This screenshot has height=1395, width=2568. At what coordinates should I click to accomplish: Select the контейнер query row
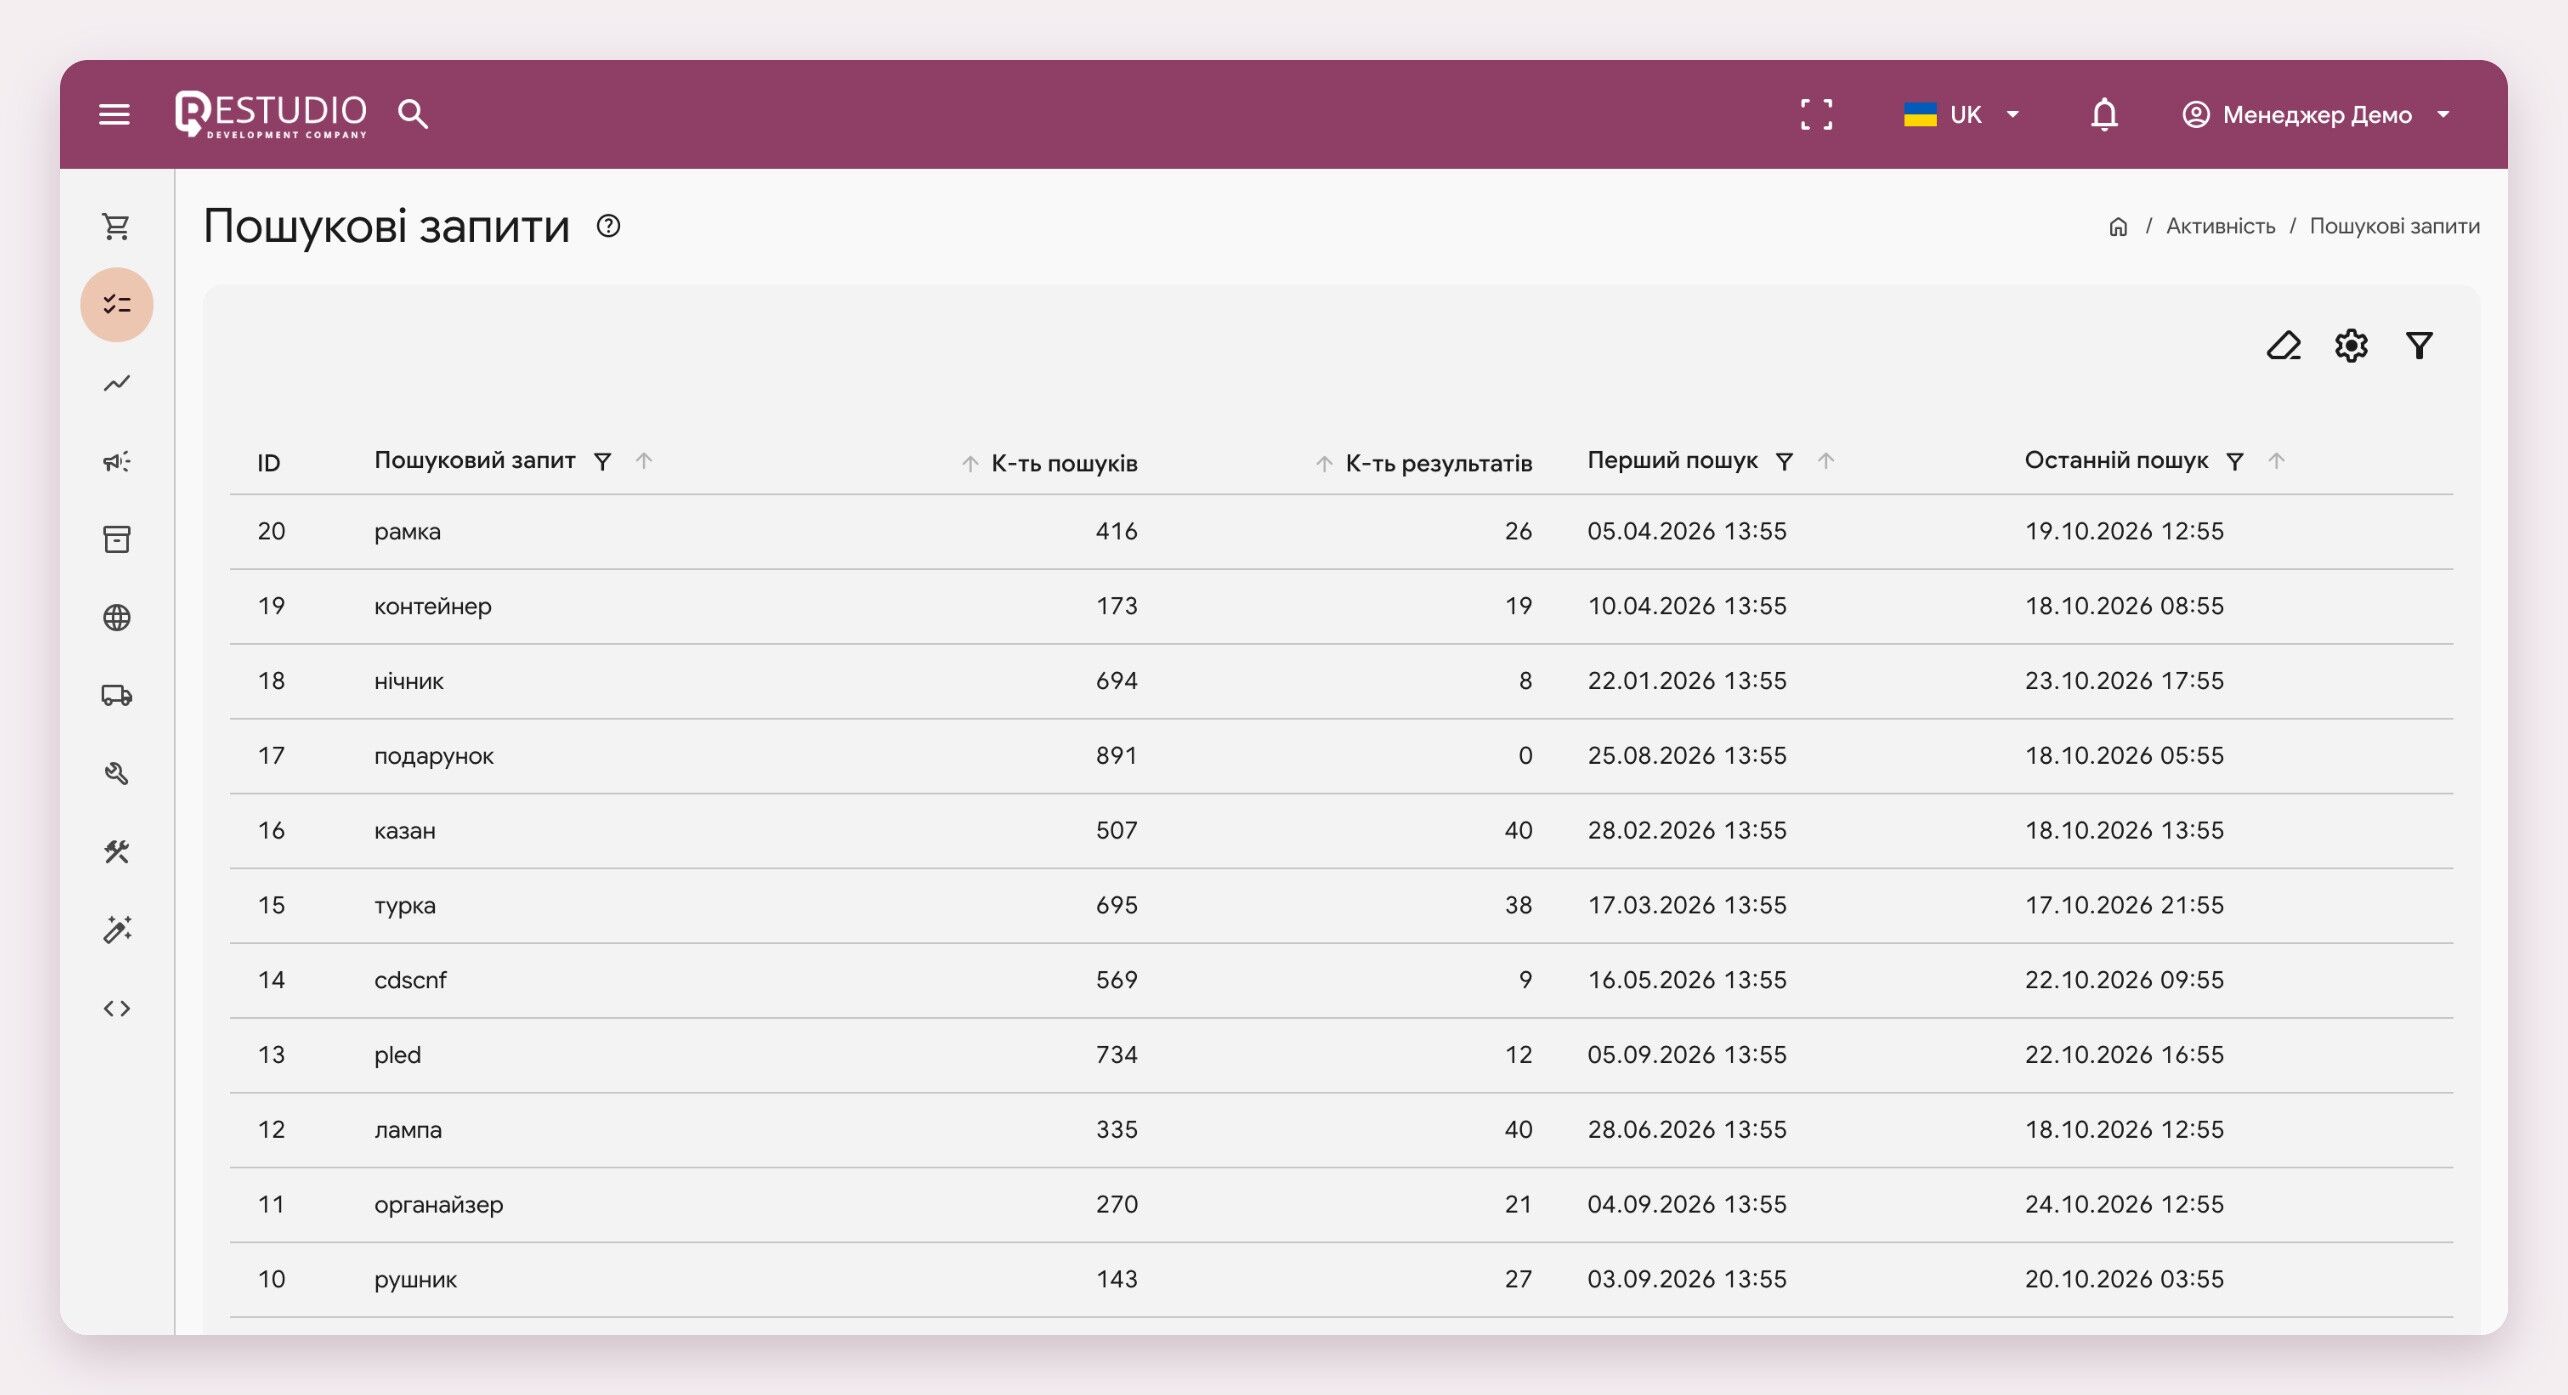pos(1341,606)
